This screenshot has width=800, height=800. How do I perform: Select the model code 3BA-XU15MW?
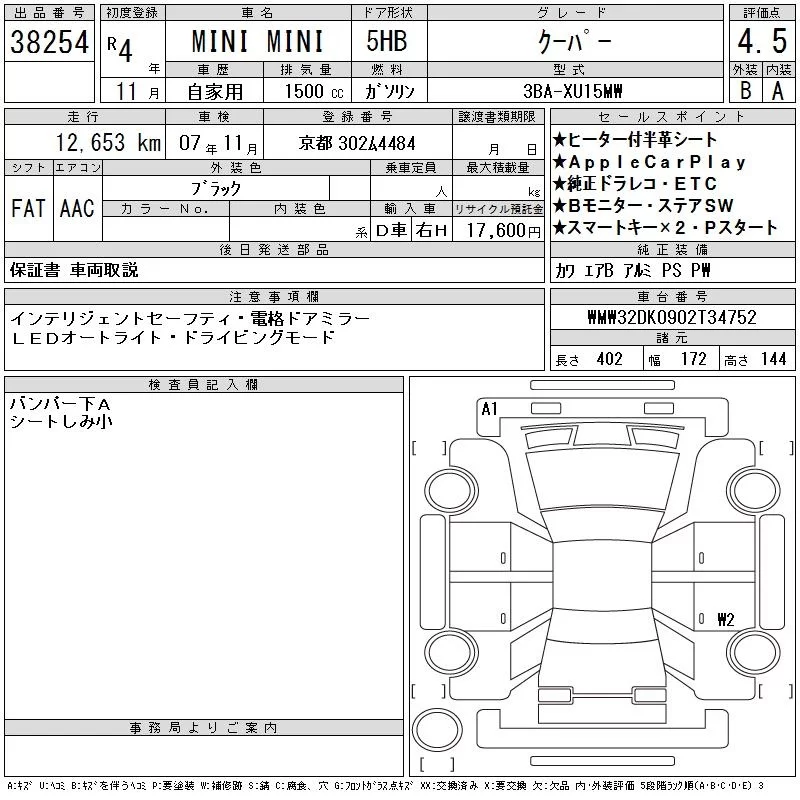[x=573, y=91]
